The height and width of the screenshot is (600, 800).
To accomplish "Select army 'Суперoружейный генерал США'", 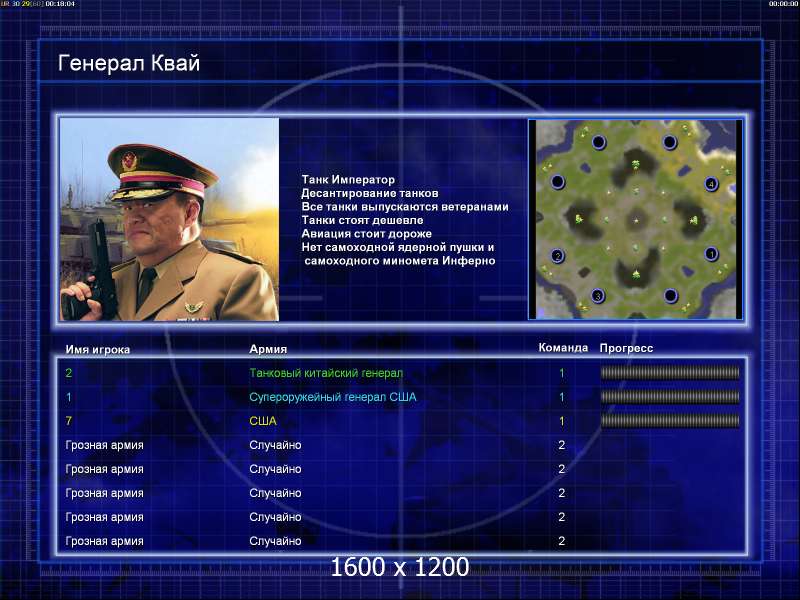I will (x=333, y=397).
